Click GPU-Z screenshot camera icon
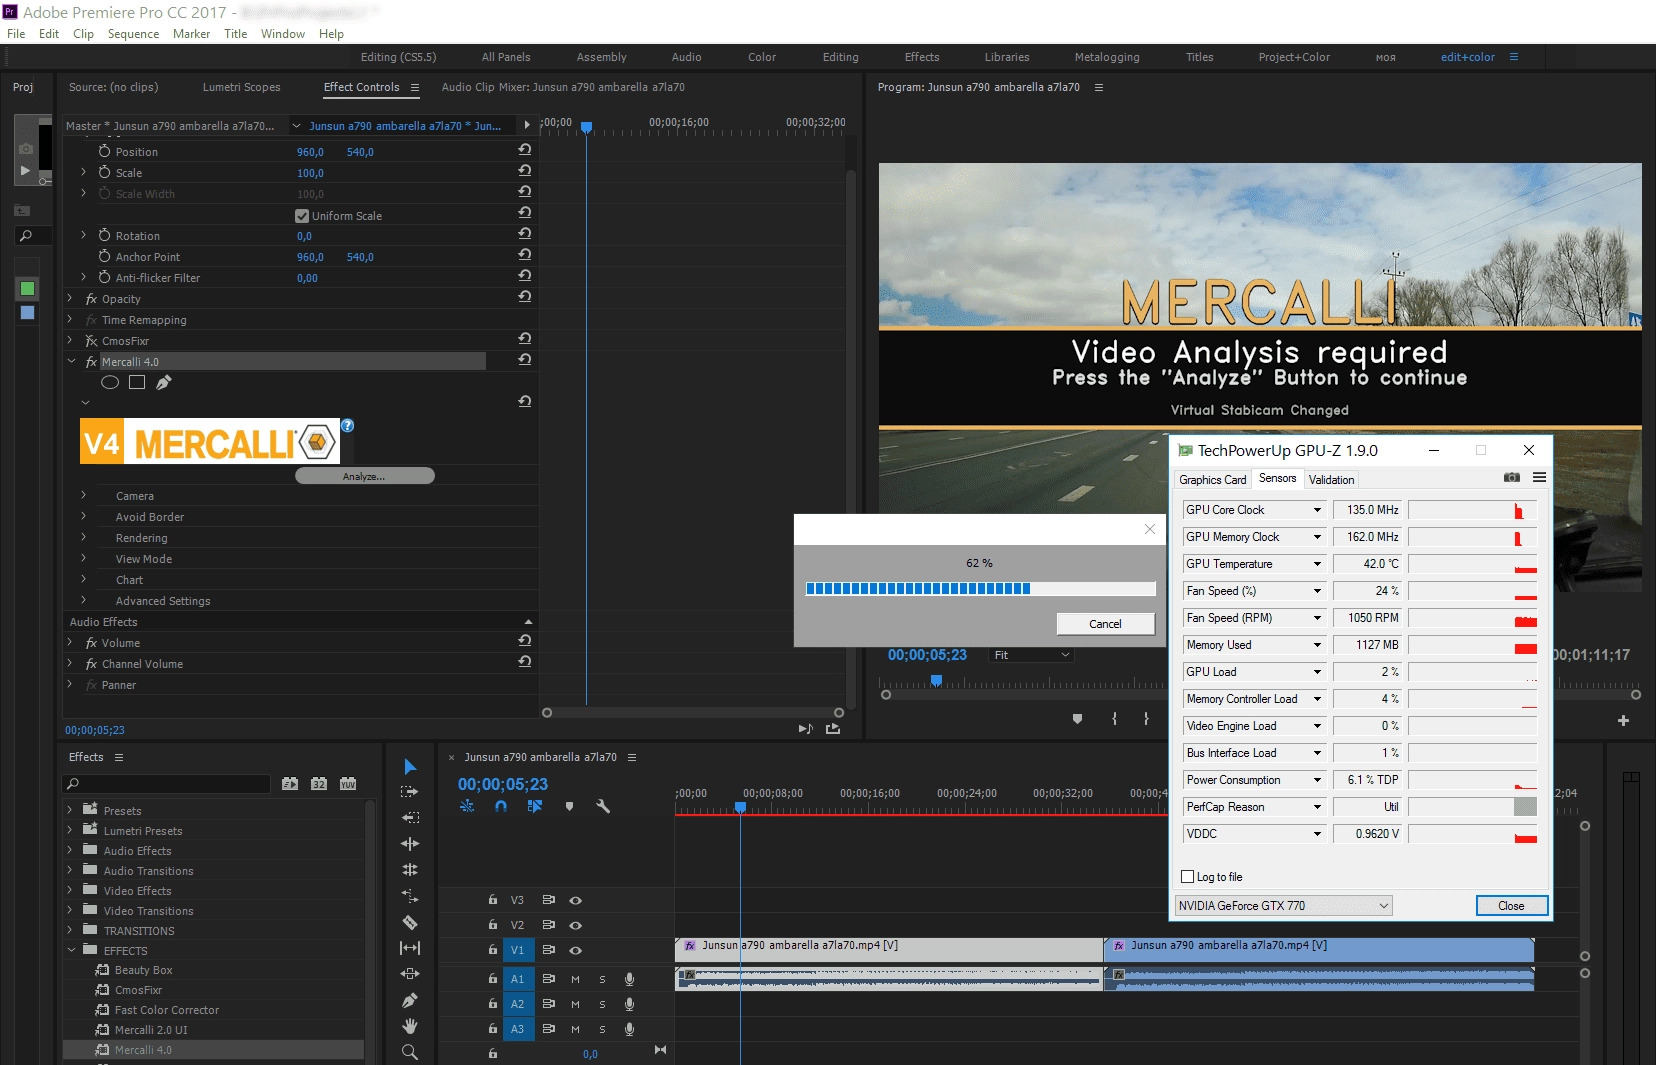The image size is (1656, 1065). pyautogui.click(x=1511, y=478)
